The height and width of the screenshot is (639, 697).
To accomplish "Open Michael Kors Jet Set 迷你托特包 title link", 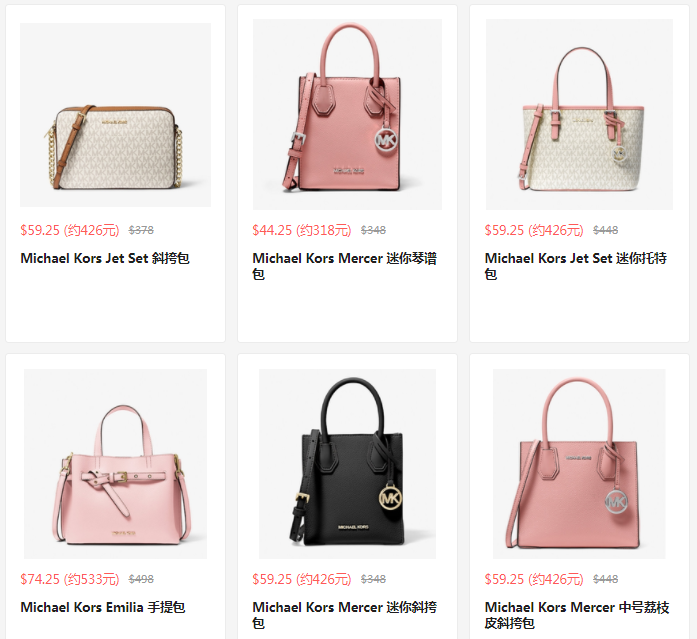I will 576,266.
